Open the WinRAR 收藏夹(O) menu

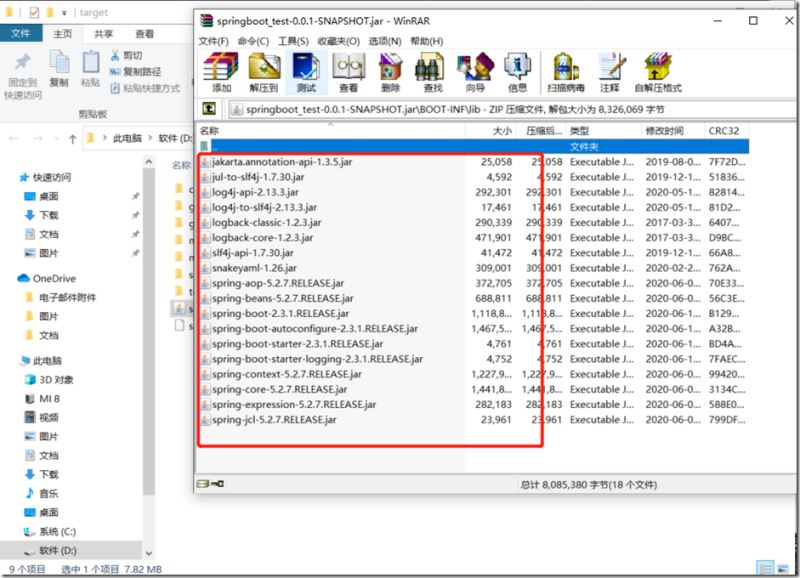click(338, 41)
